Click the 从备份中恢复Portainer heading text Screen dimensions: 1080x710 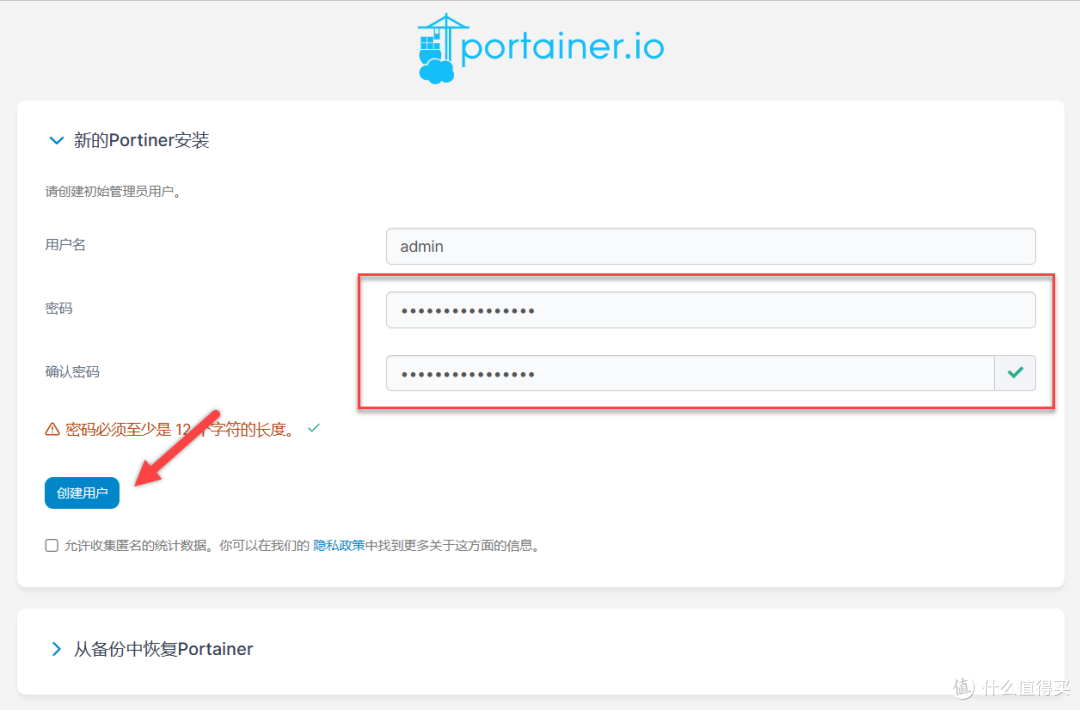(163, 649)
